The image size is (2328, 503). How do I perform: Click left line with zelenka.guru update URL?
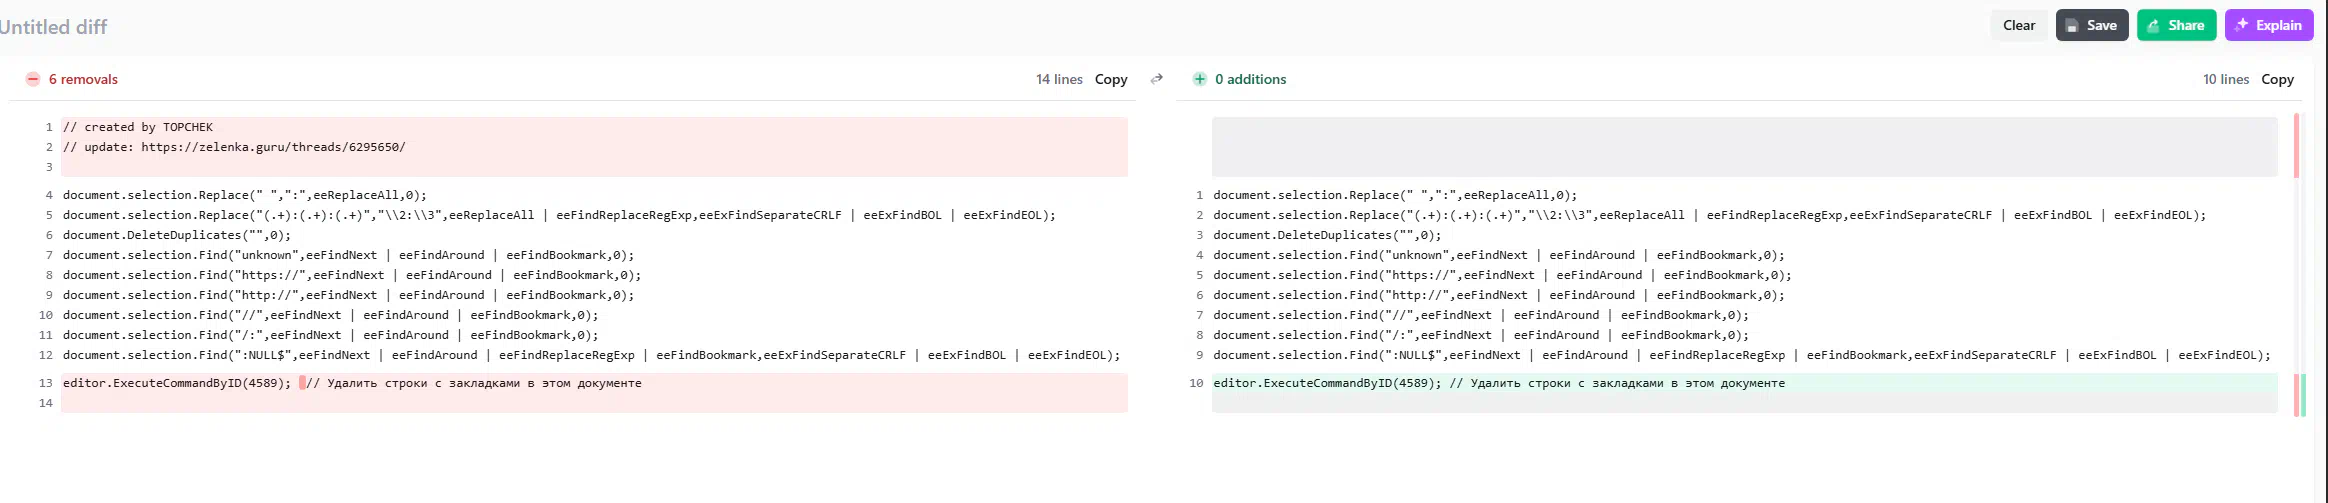(x=234, y=147)
